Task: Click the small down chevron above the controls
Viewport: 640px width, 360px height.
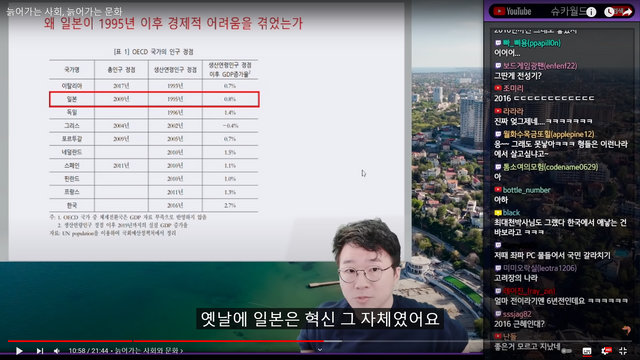Action: [x=320, y=349]
